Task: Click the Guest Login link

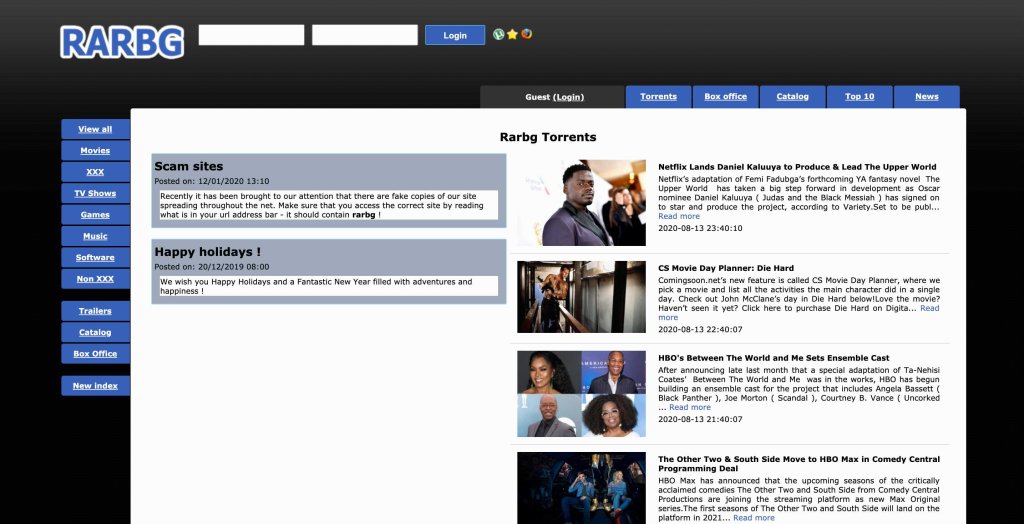Action: coord(568,97)
